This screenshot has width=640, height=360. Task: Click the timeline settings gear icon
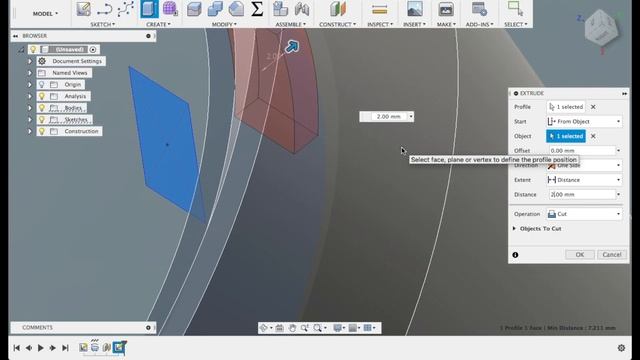pos(621,348)
